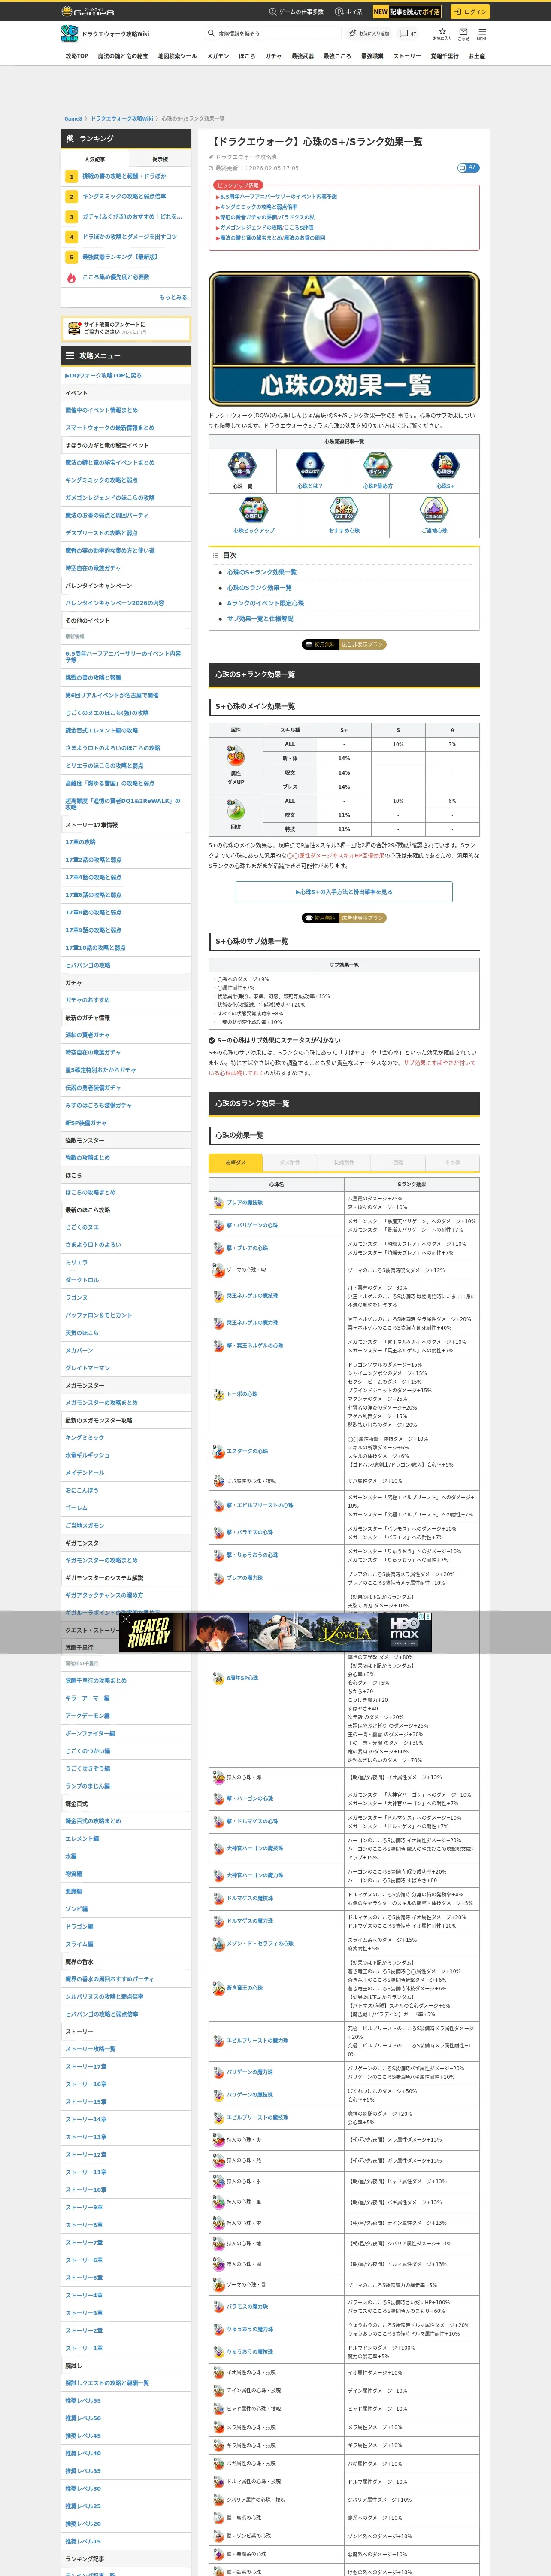Image resolution: width=551 pixels, height=2576 pixels.
Task: Select ガチャ in navigation bar
Action: [x=273, y=56]
